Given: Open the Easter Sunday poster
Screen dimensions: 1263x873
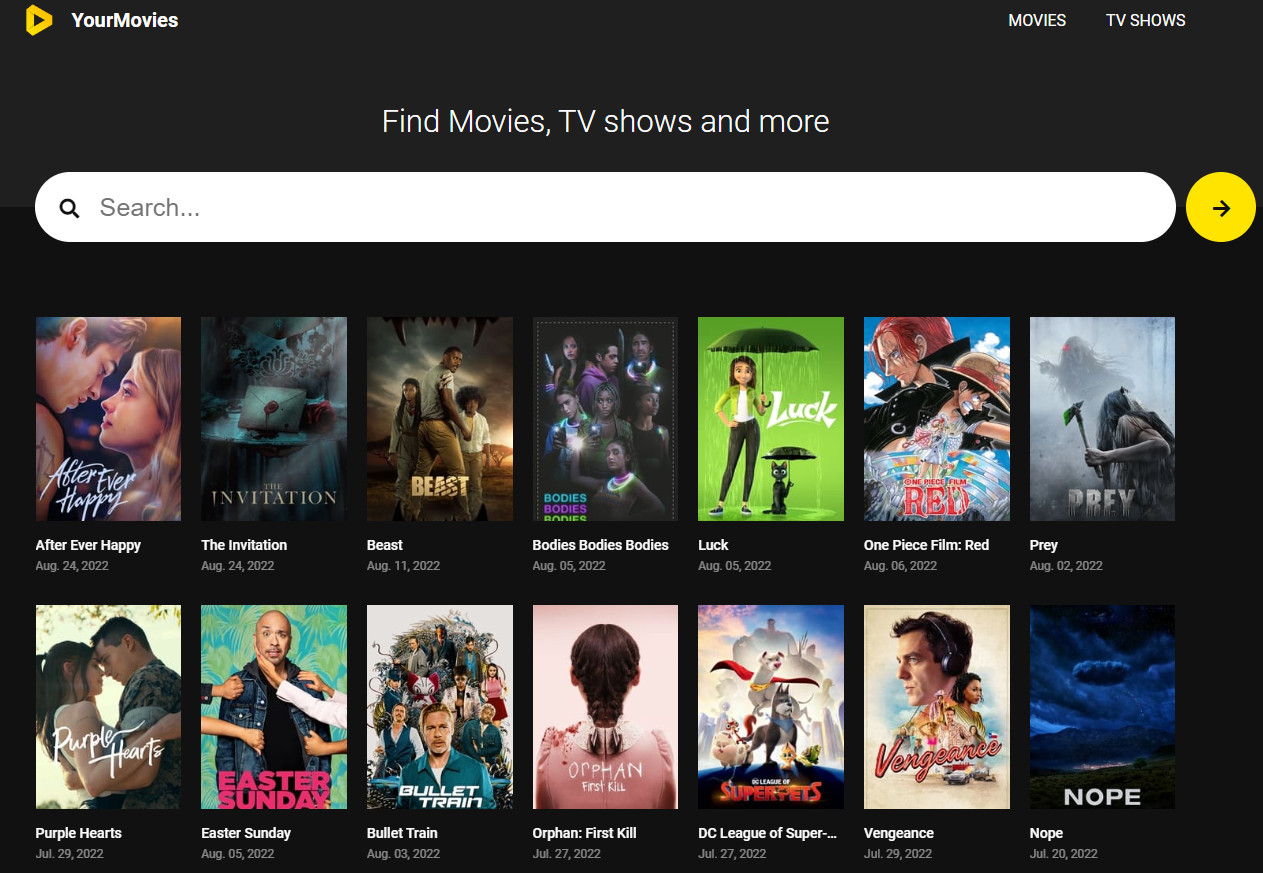Looking at the screenshot, I should click(274, 707).
